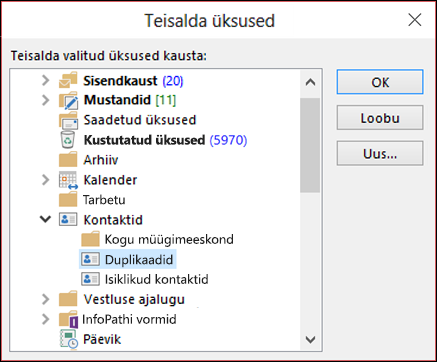Select the Saadetud üksused folder name
The width and height of the screenshot is (437, 362).
click(x=140, y=120)
